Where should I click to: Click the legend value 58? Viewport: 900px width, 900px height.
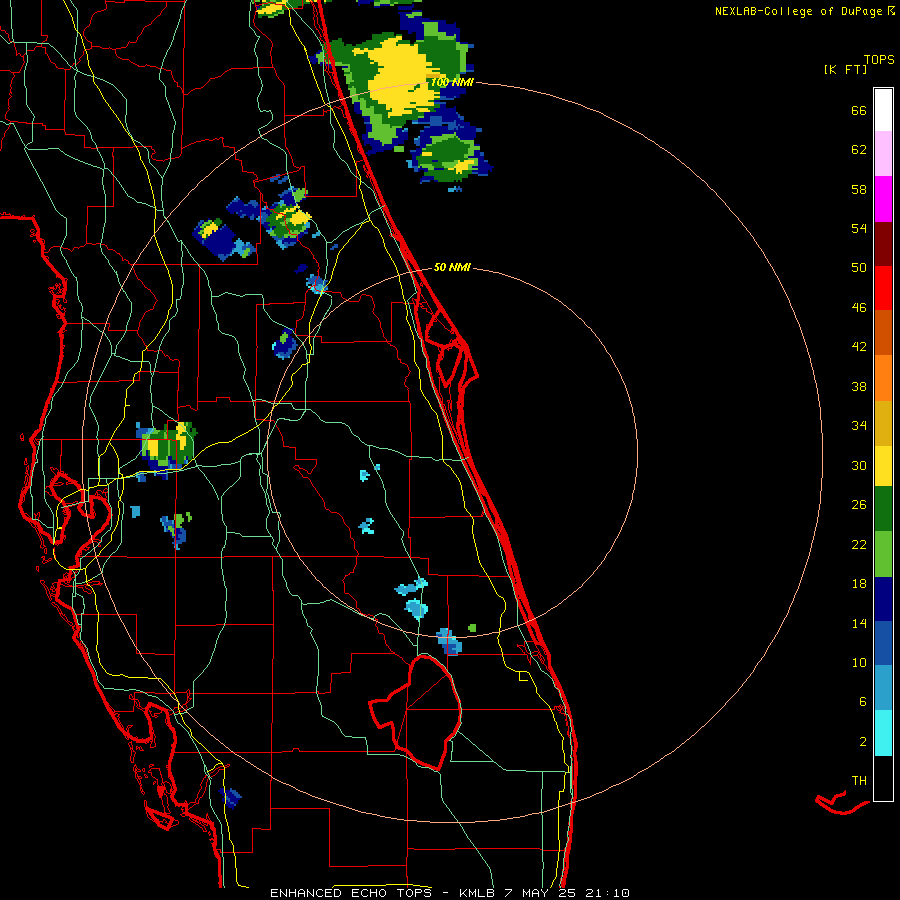pos(859,189)
